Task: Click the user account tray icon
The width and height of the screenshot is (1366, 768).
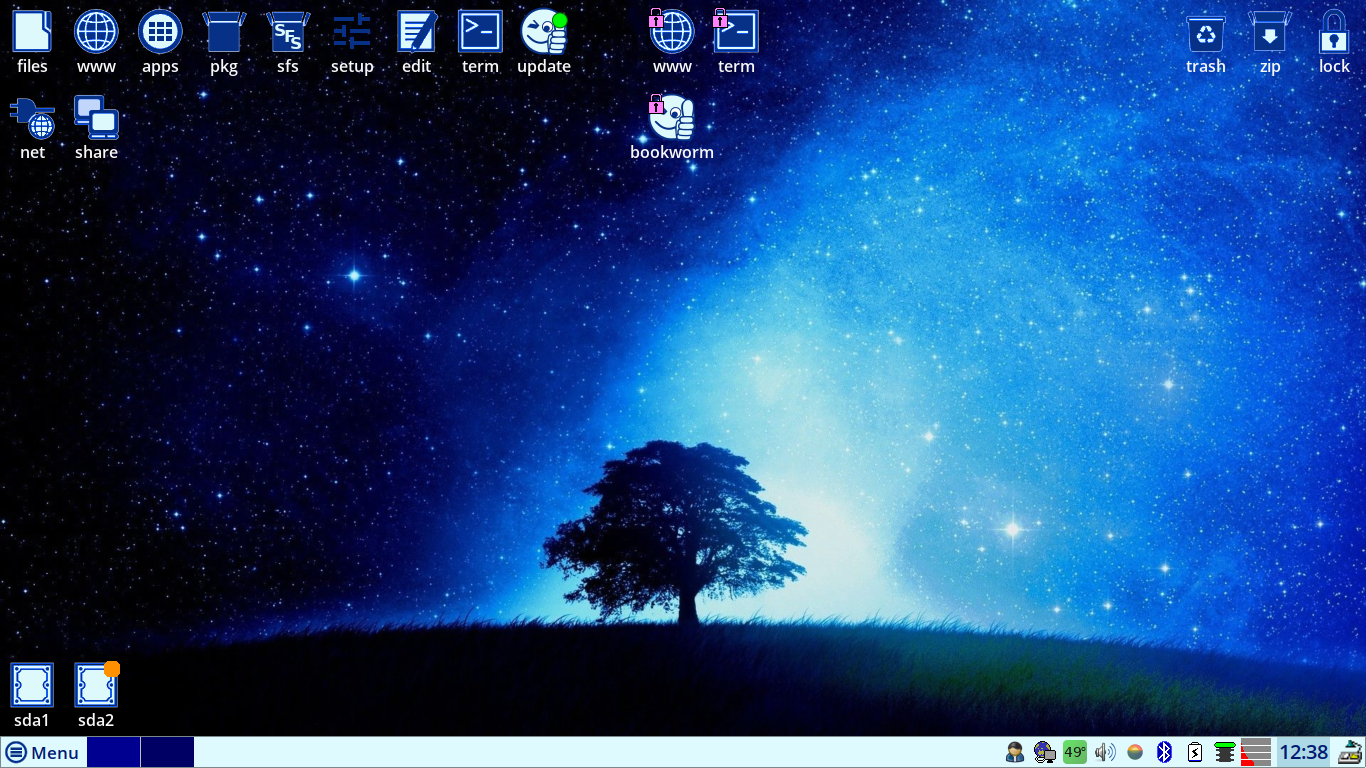Action: click(1015, 752)
